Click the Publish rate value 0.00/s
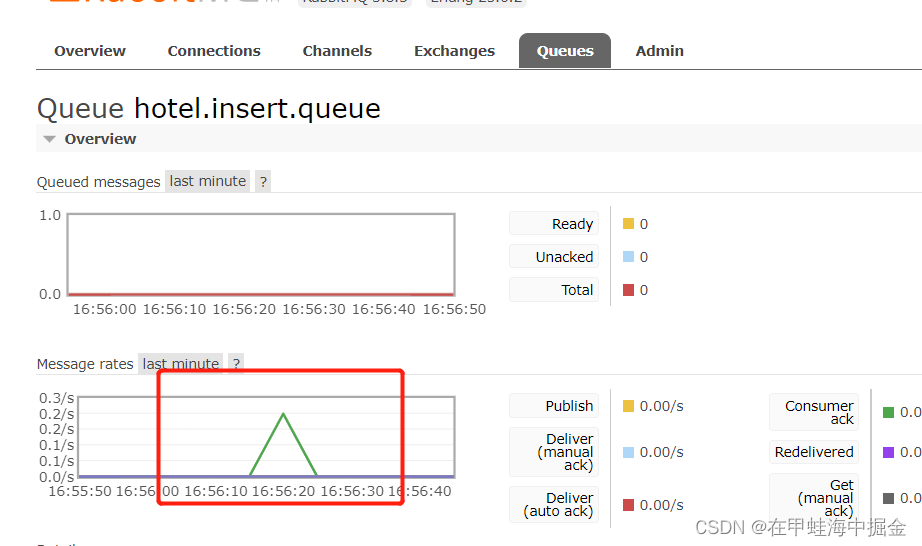922x546 pixels. pos(662,406)
